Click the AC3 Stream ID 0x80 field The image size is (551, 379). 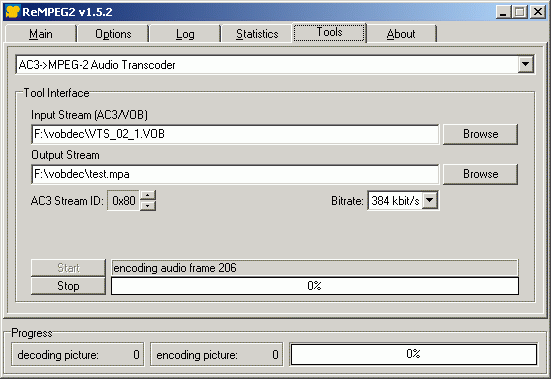pyautogui.click(x=123, y=201)
